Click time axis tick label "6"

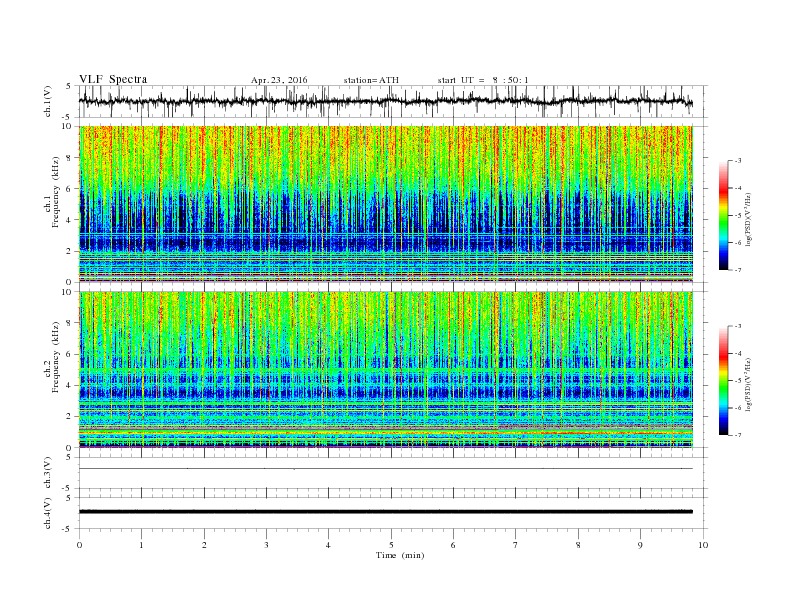(x=453, y=545)
